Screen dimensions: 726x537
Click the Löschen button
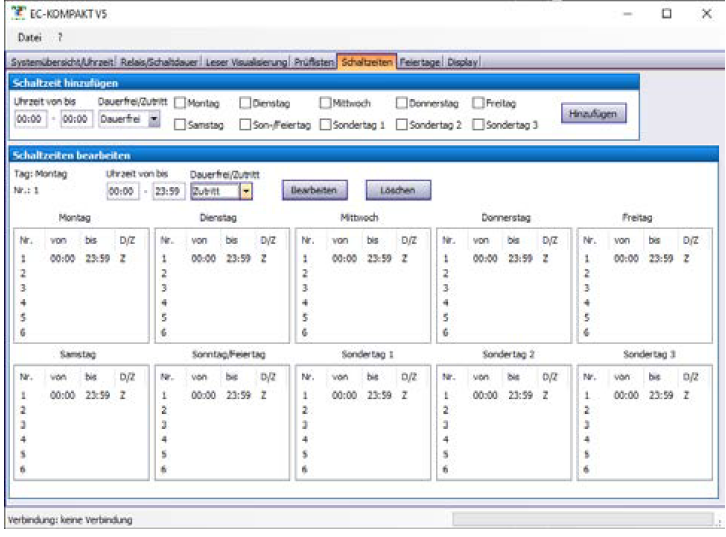pyautogui.click(x=398, y=190)
